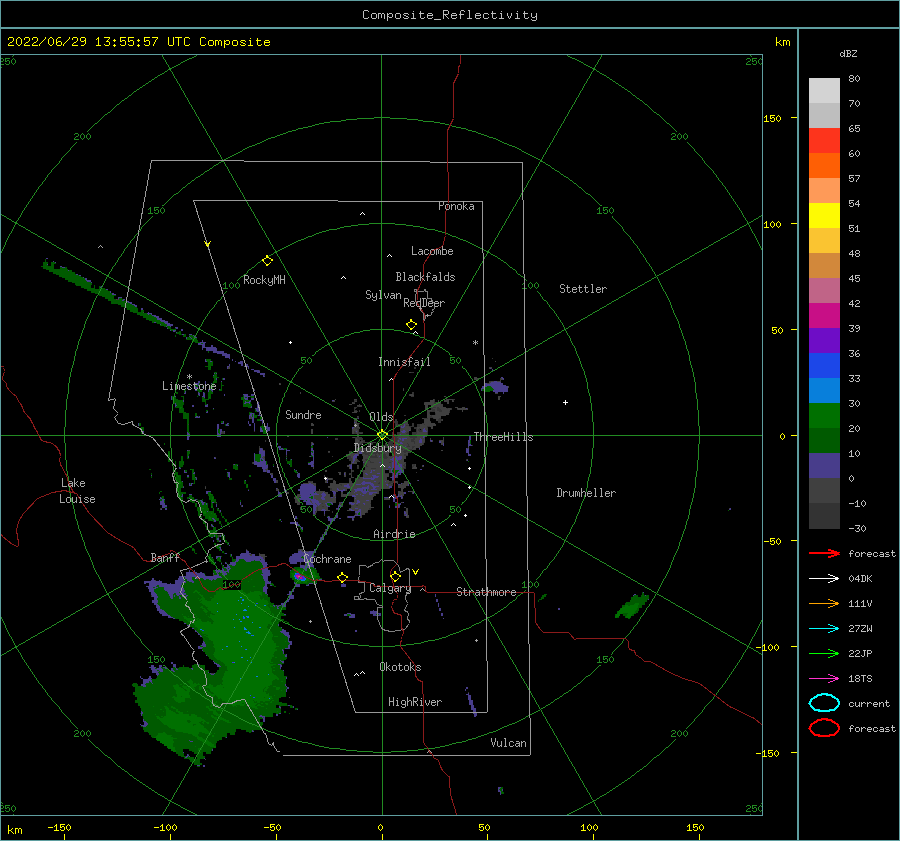The image size is (900, 841).
Task: Click the ThreeHills label
Action: (x=503, y=437)
